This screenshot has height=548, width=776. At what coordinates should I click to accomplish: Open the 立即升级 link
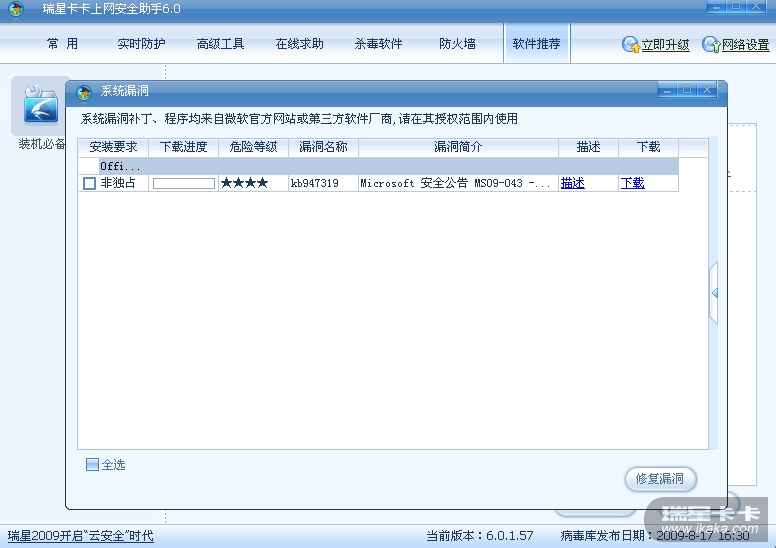point(666,45)
